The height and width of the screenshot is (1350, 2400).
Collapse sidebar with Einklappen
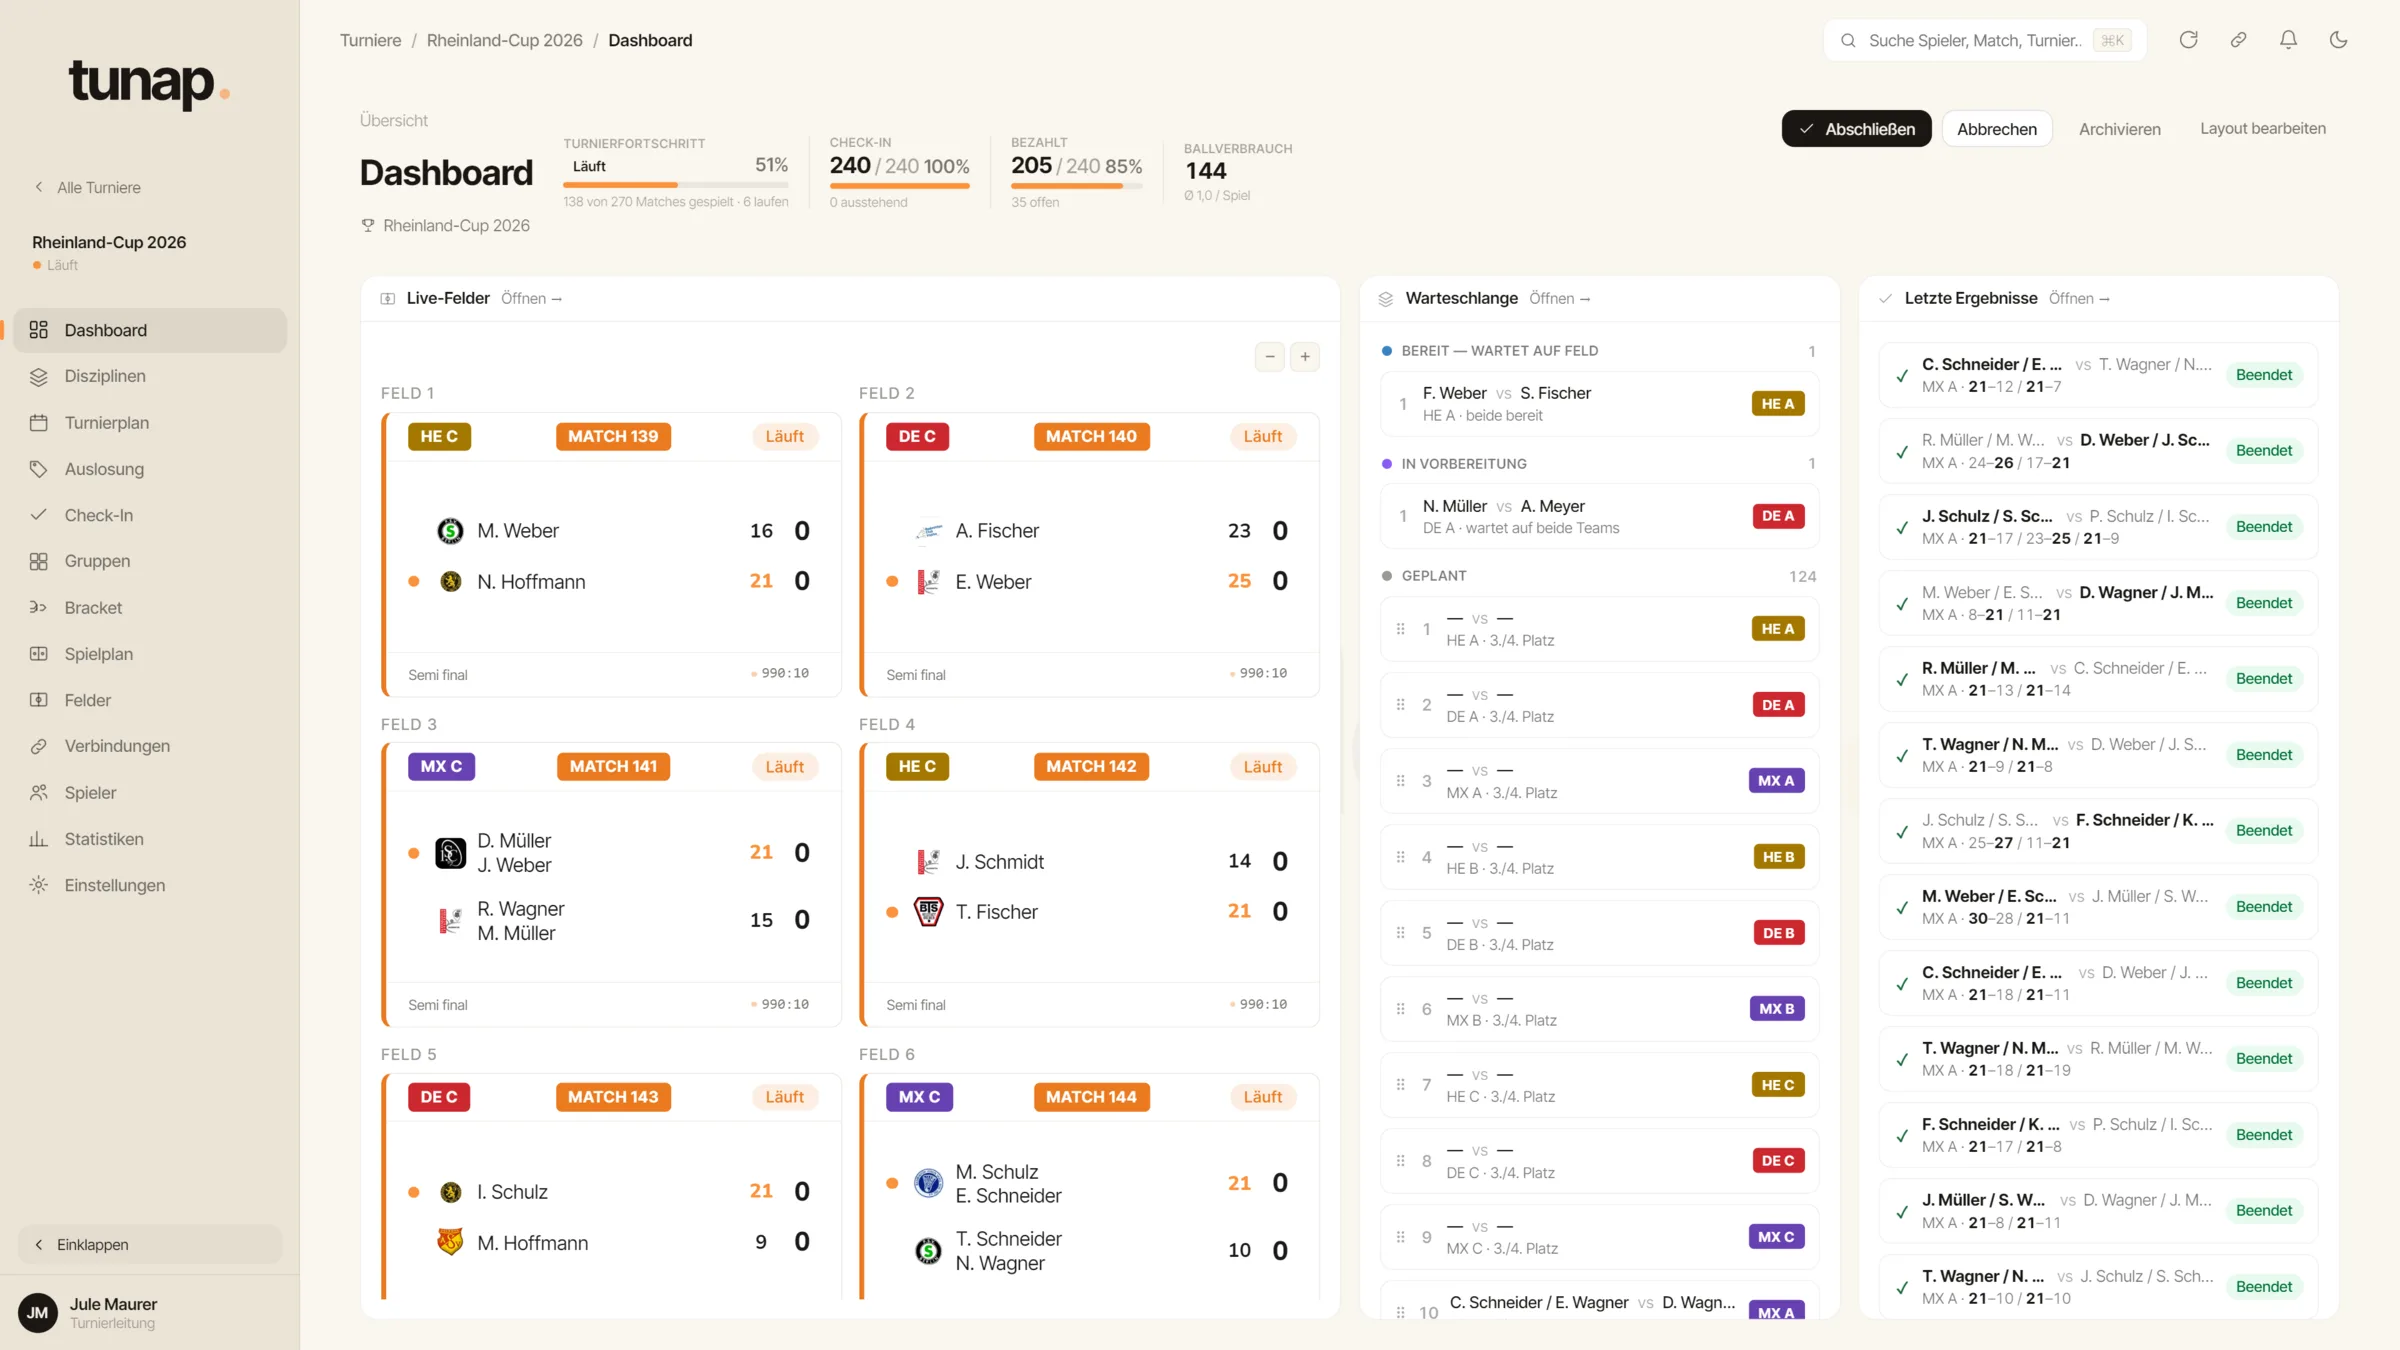(x=150, y=1244)
